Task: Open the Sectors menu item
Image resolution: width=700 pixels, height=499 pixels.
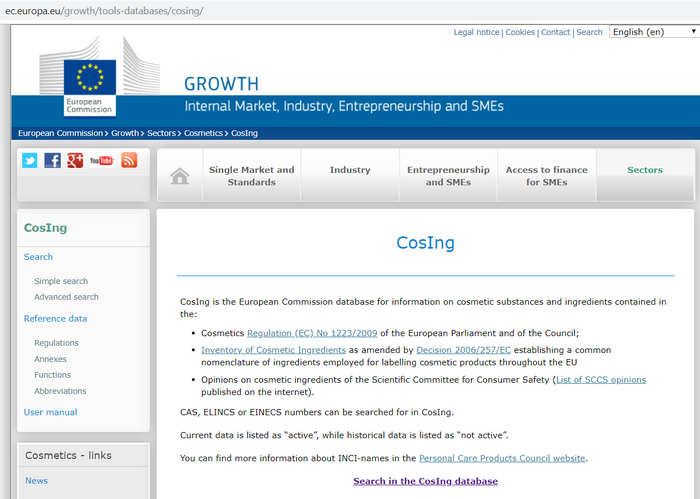Action: [645, 170]
